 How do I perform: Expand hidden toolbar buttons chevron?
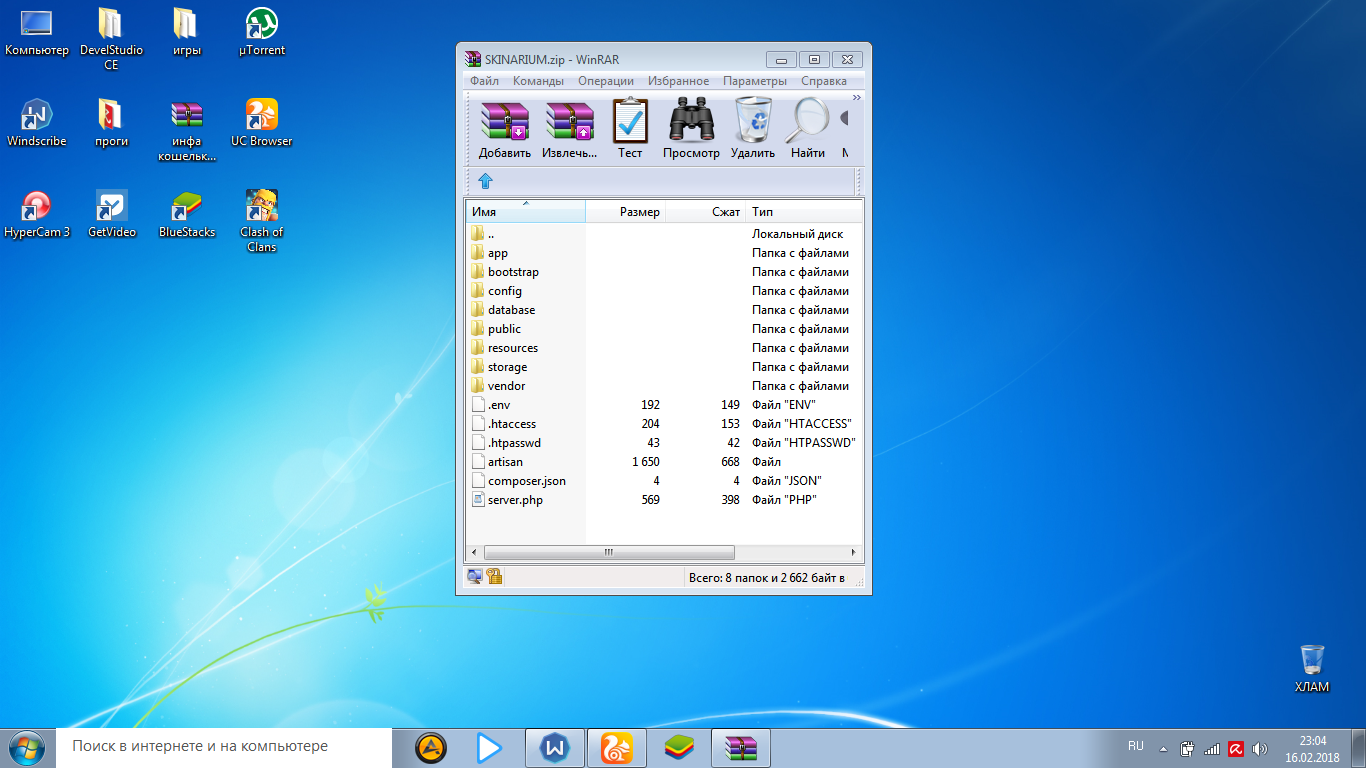coord(856,97)
